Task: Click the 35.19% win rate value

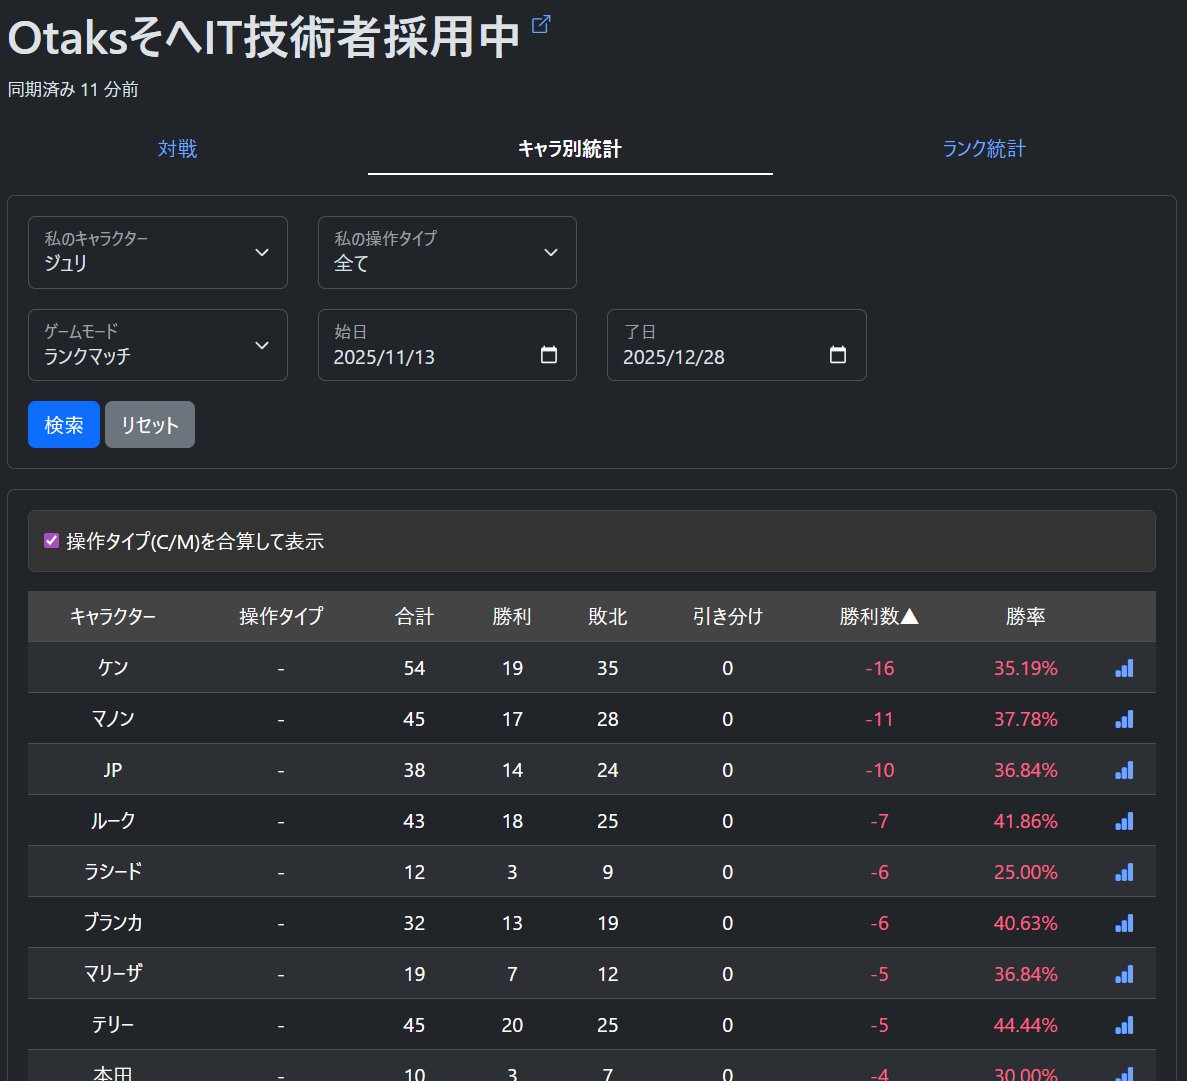Action: (1026, 668)
